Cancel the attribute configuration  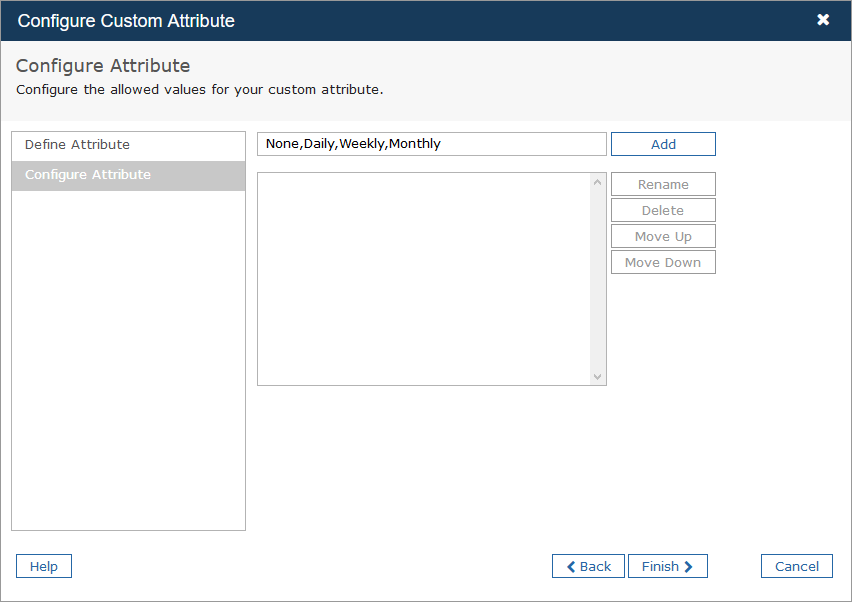point(797,566)
